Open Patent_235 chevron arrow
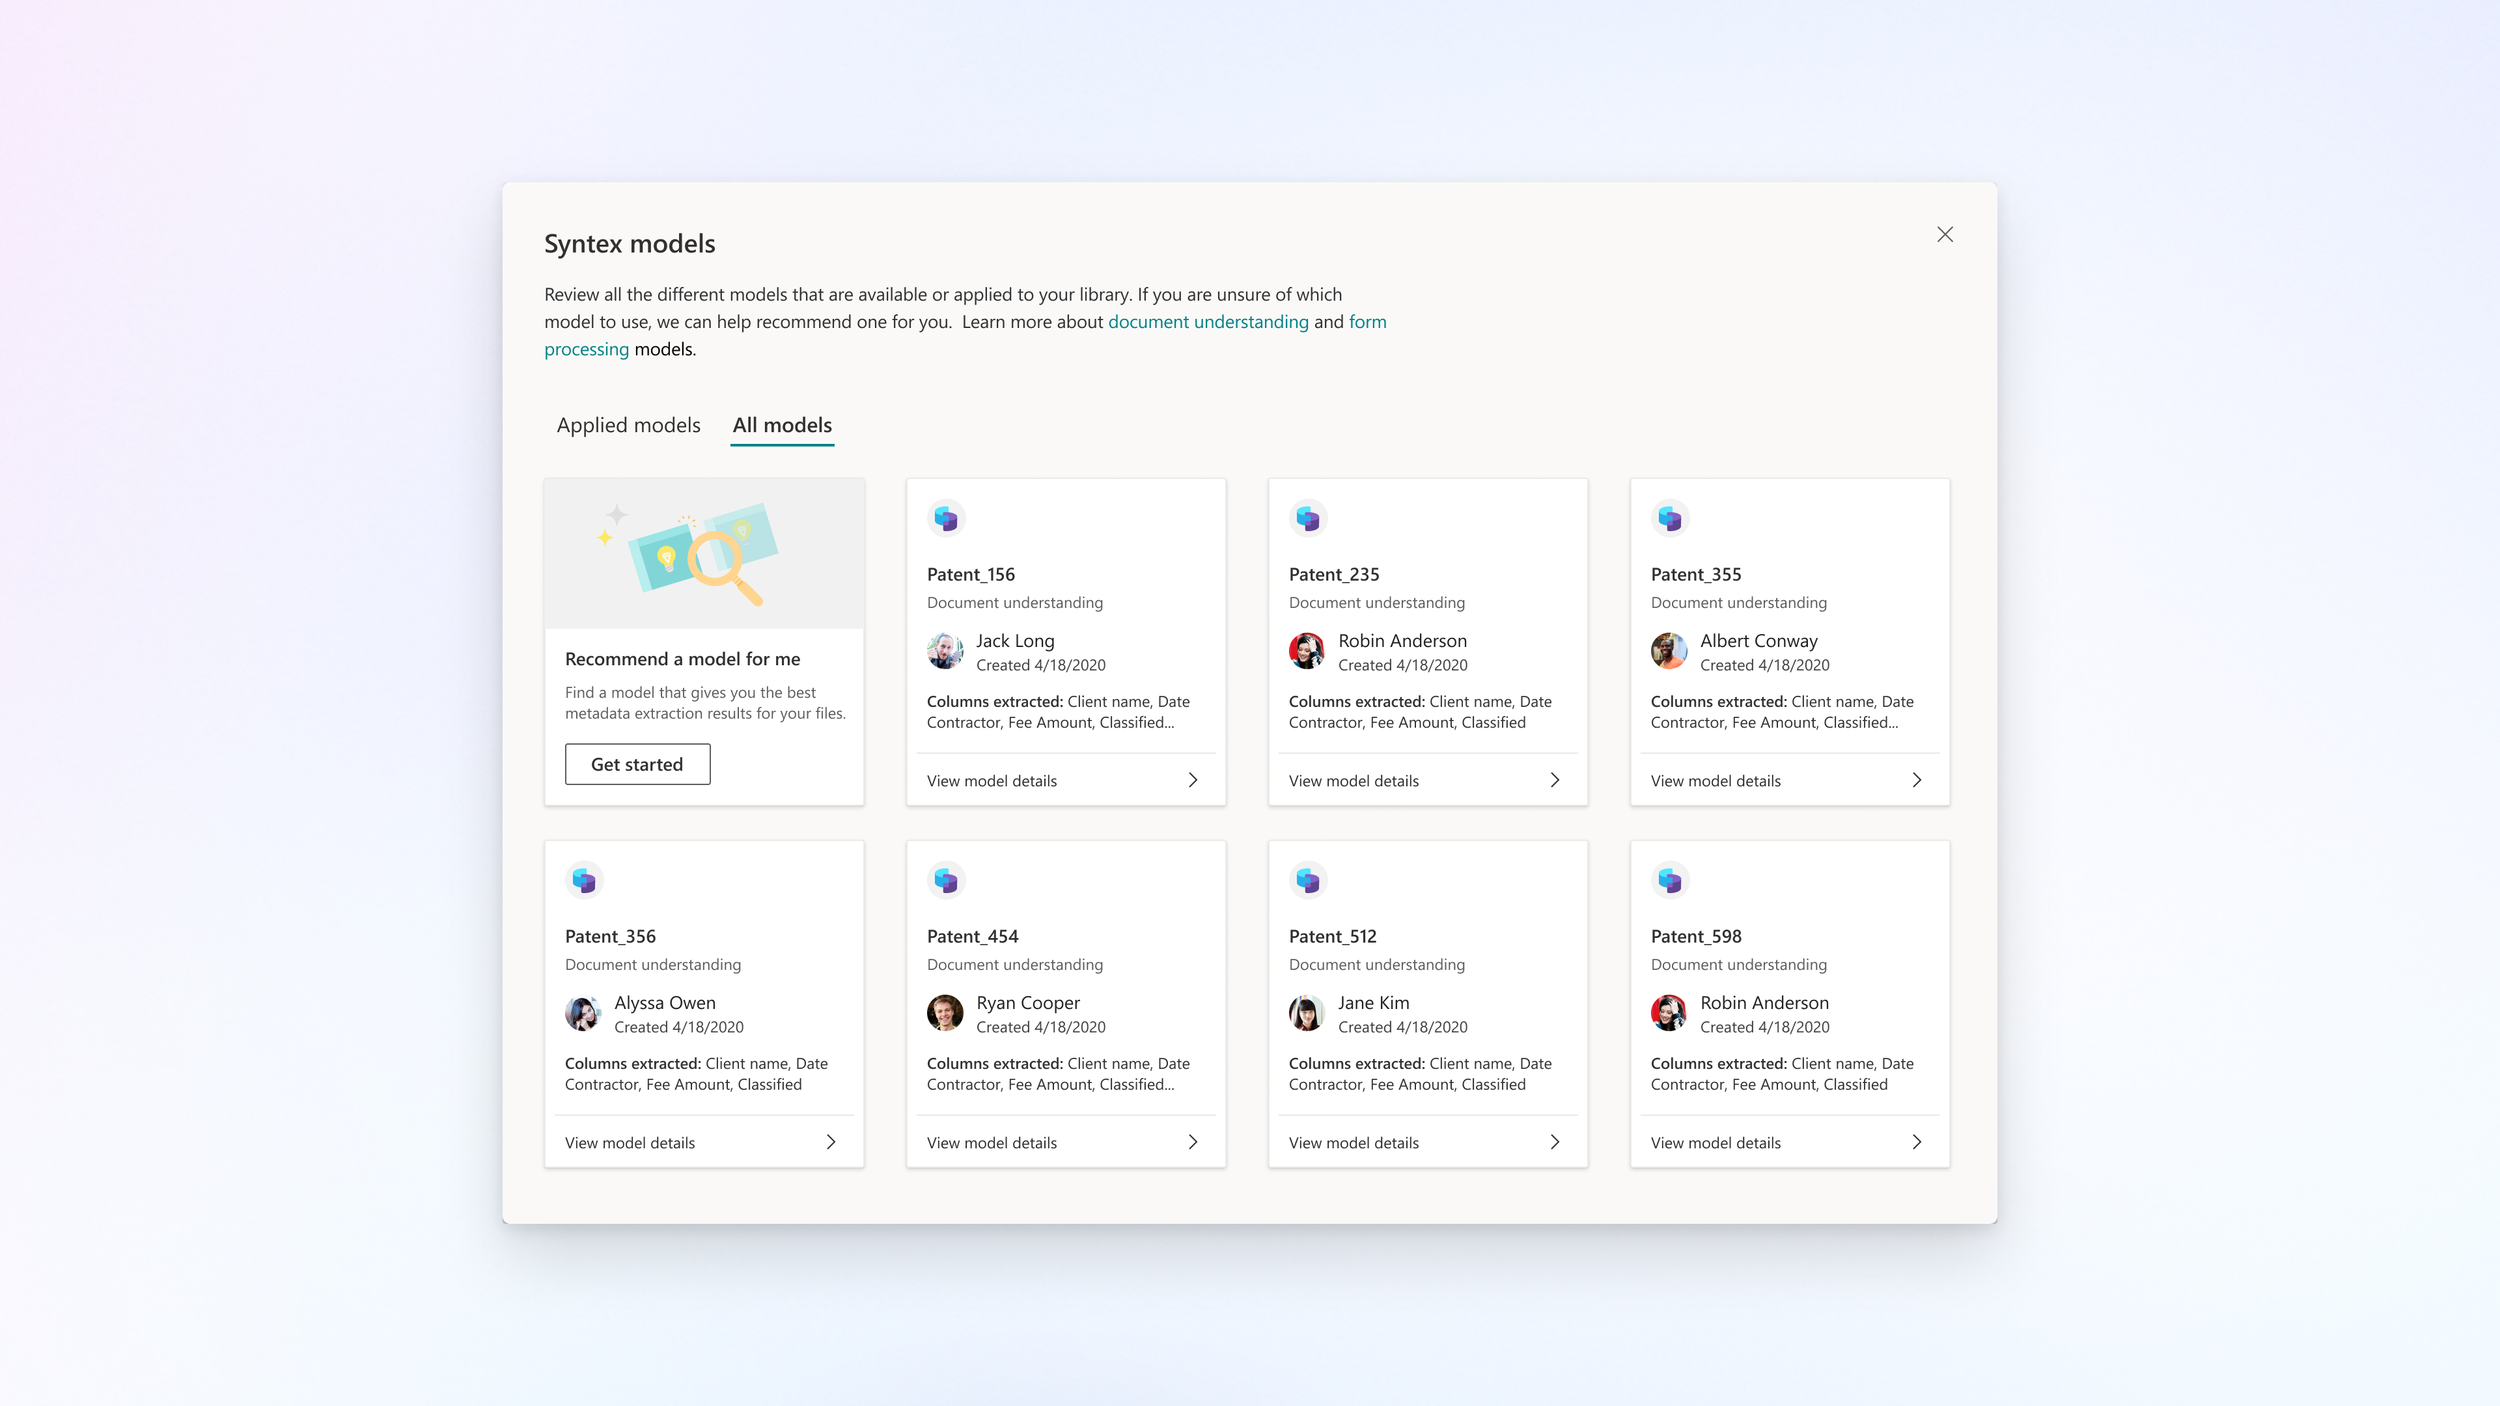Image resolution: width=2500 pixels, height=1406 pixels. pyautogui.click(x=1554, y=780)
